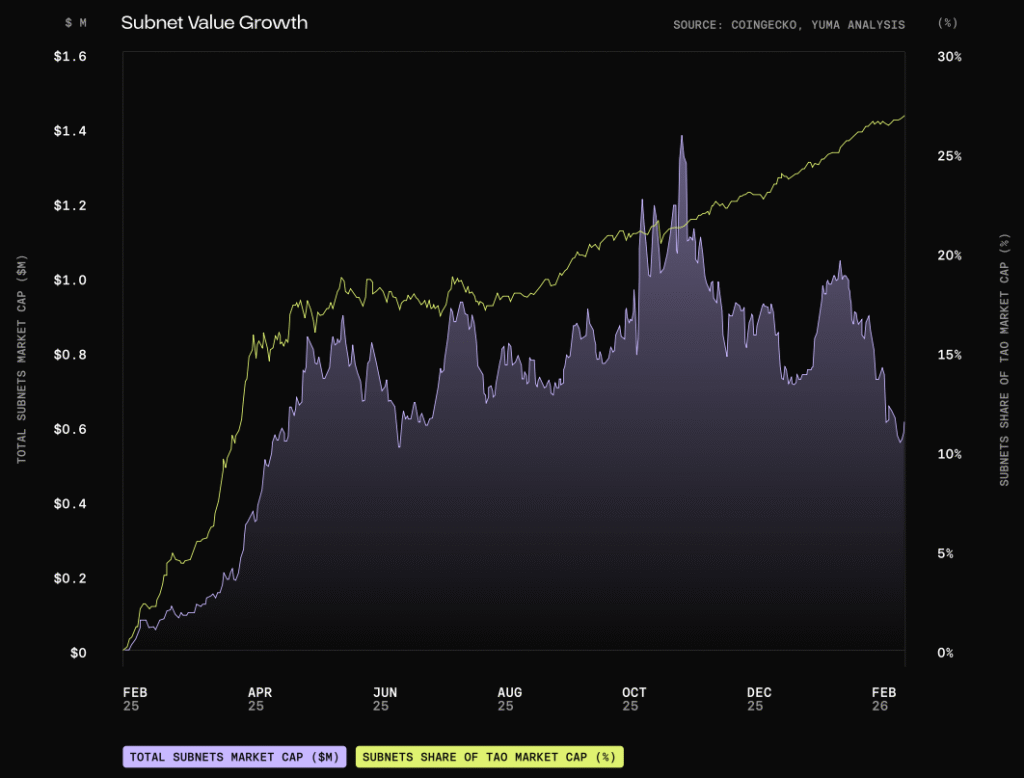Click the JUN 25 x-axis label

click(384, 698)
